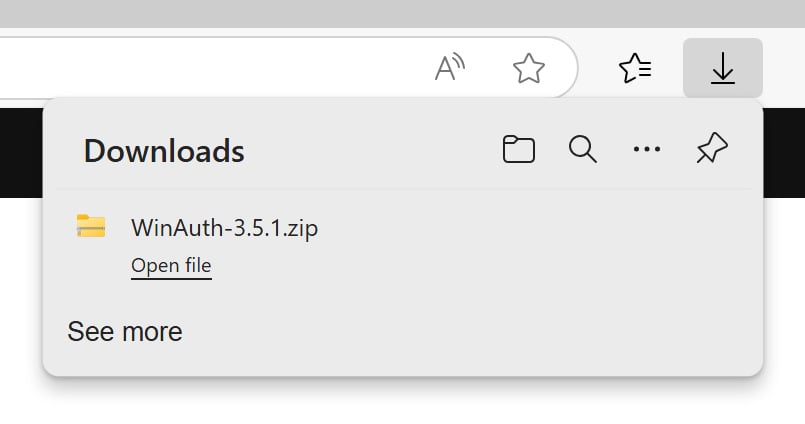The image size is (805, 424).
Task: Add this page to favorites with the star
Action: click(528, 68)
